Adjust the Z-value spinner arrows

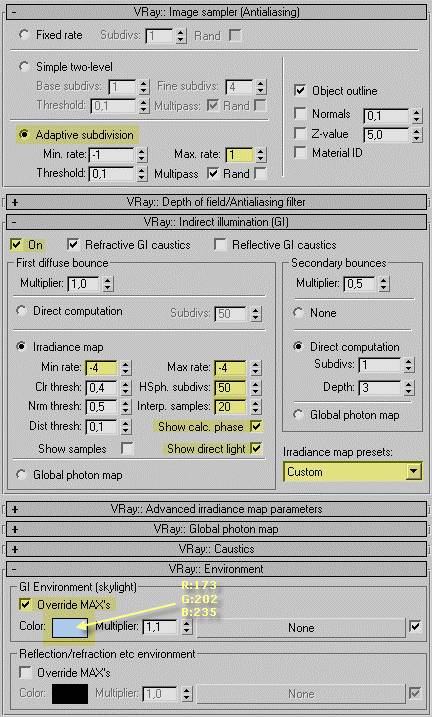416,134
